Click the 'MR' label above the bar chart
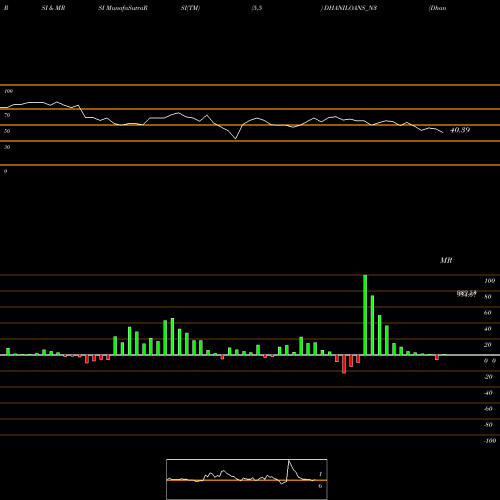Viewport: 500px width, 500px height. pos(446,260)
